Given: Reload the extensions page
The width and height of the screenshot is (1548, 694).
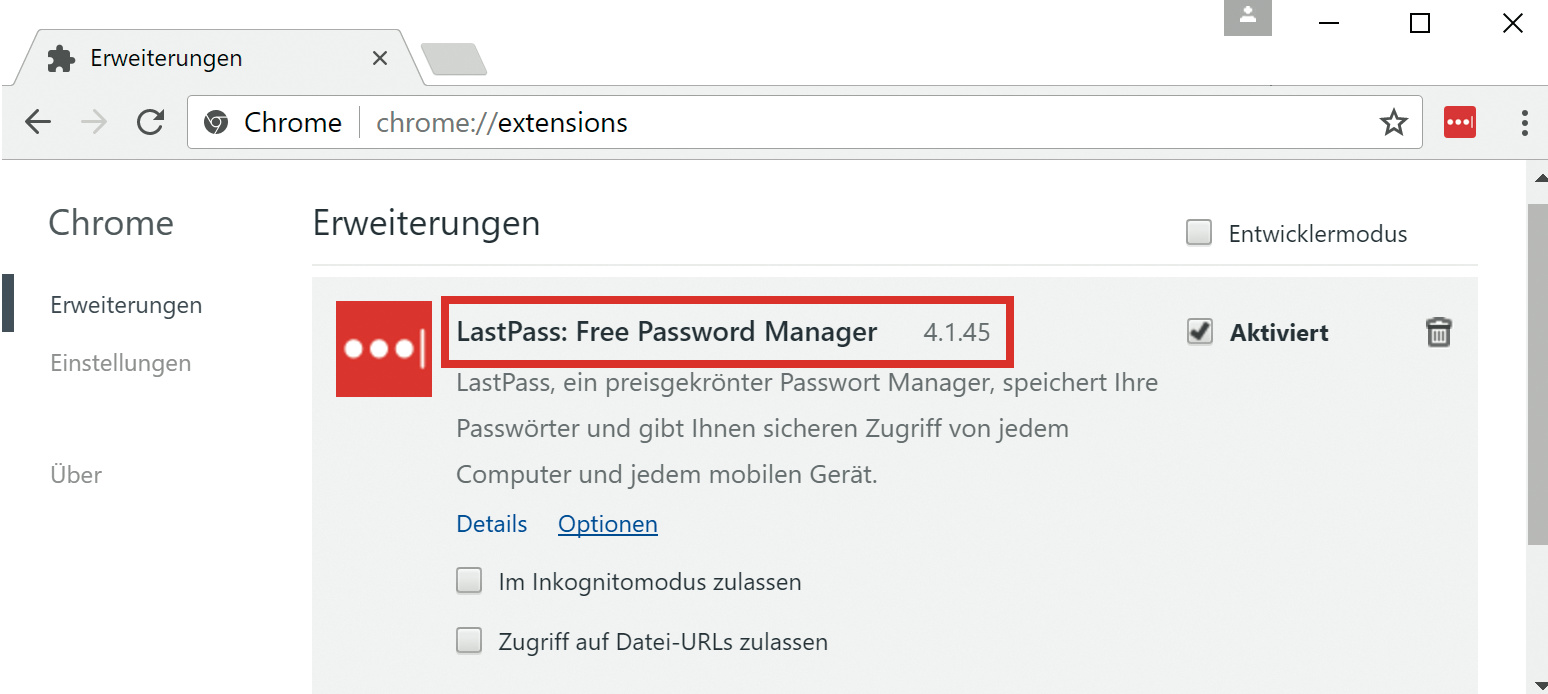Looking at the screenshot, I should [x=151, y=123].
